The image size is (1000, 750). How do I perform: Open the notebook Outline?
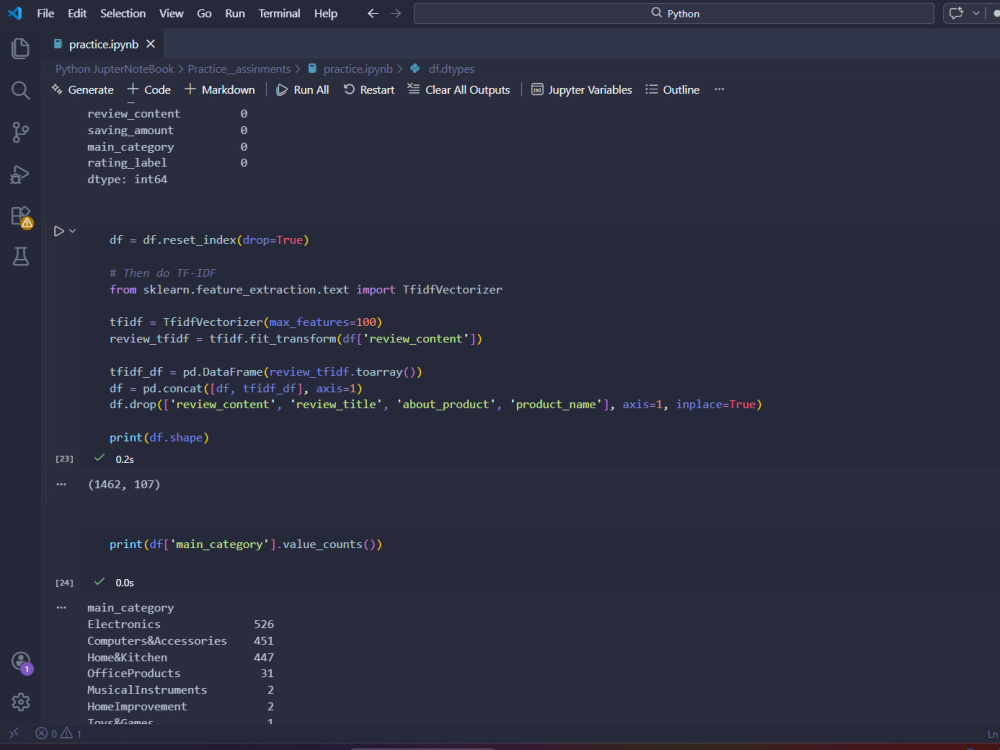[672, 90]
